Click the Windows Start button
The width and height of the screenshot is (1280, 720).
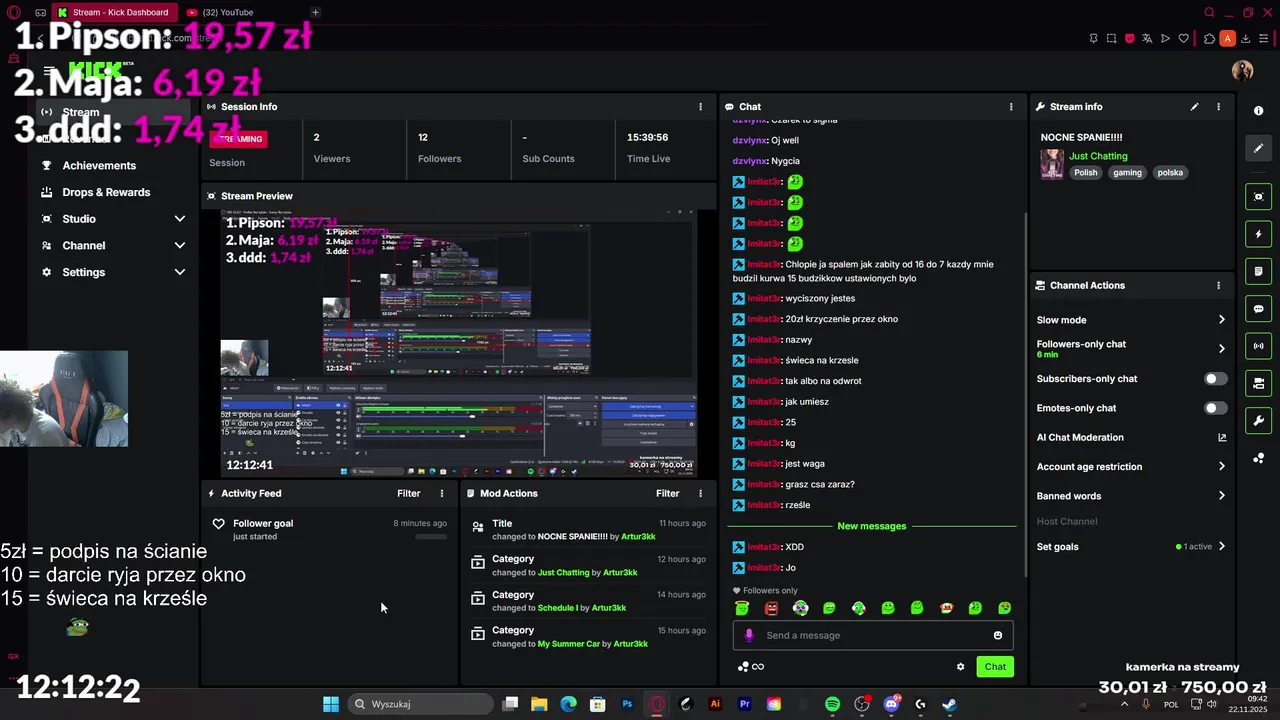330,704
